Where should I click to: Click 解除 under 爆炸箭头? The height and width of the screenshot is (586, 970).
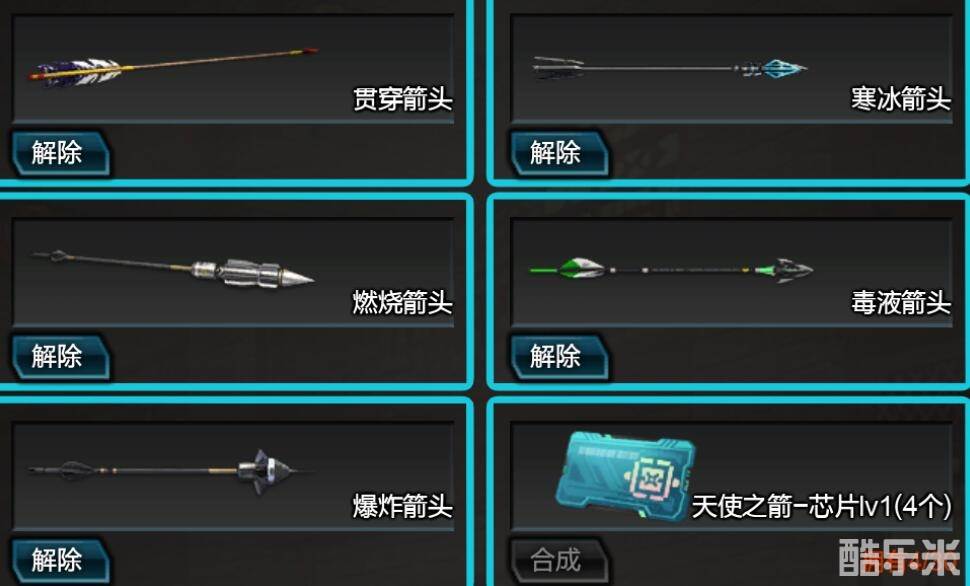click(61, 560)
